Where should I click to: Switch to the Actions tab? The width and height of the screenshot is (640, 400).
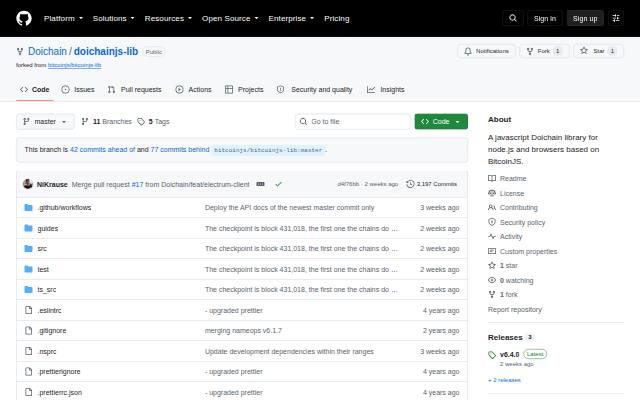193,89
